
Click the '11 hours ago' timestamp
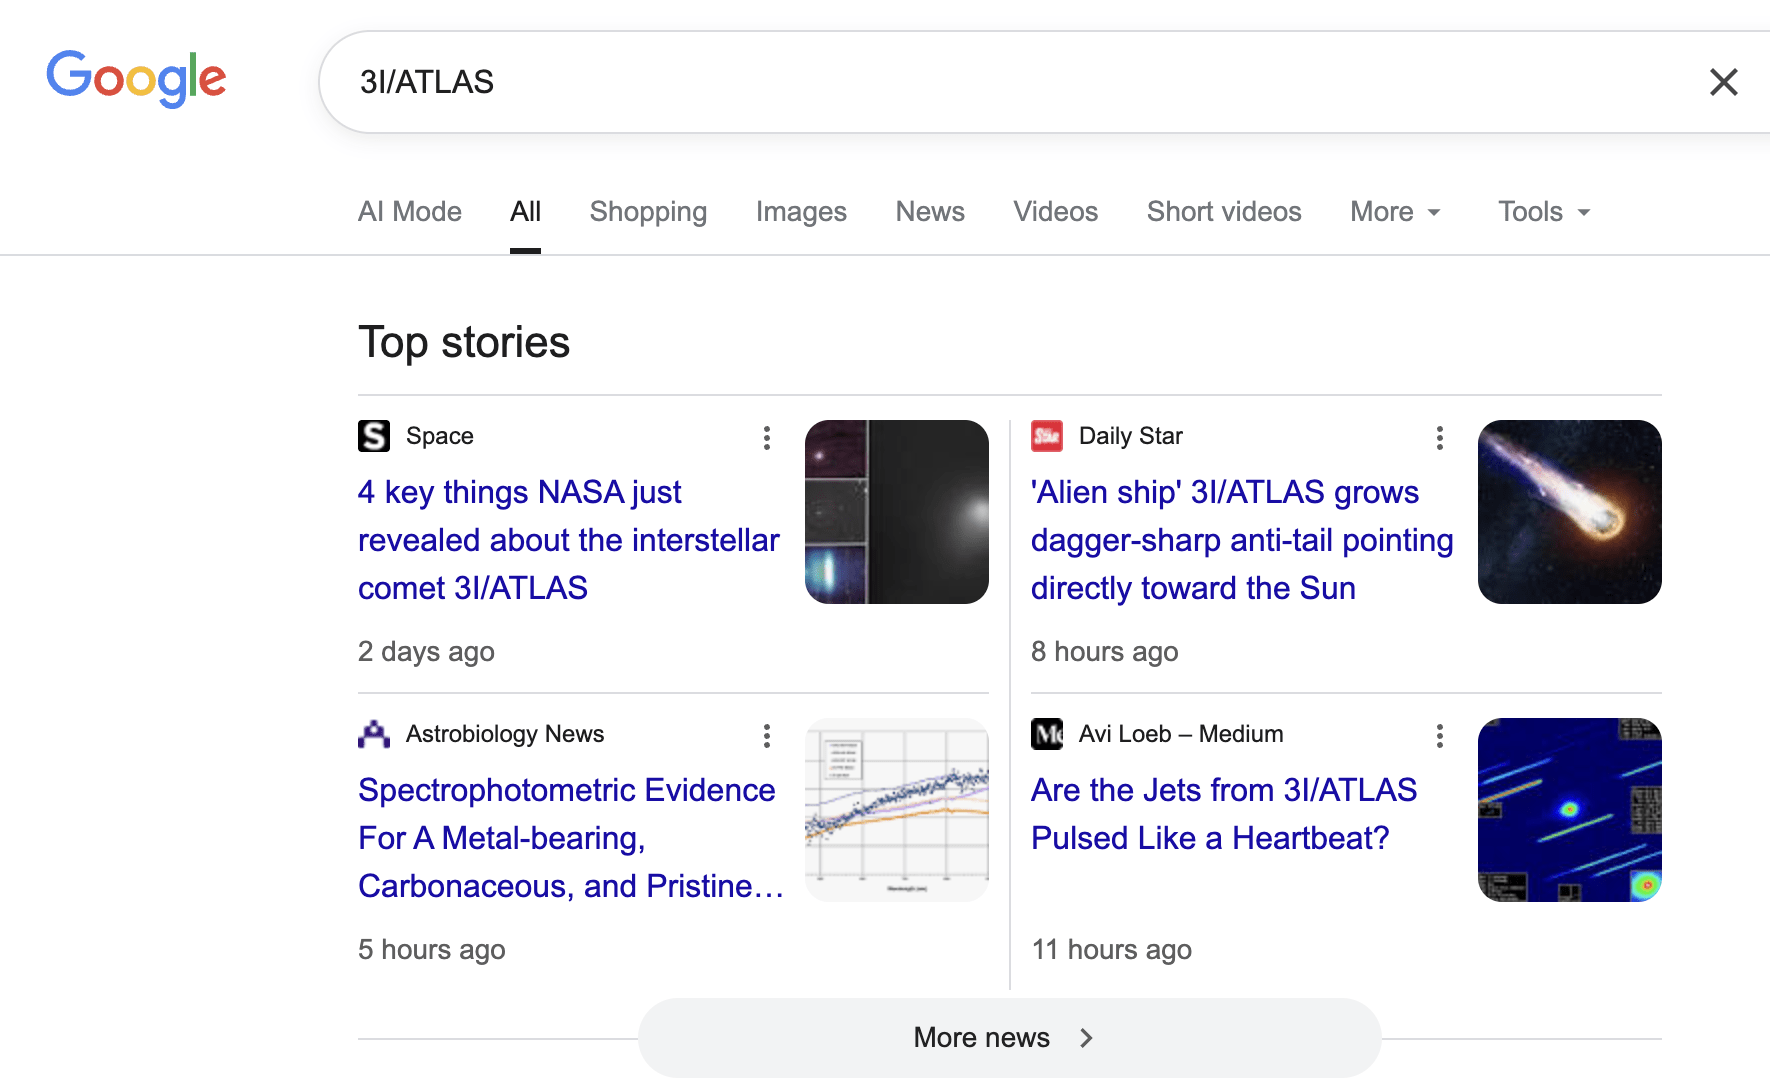[1112, 950]
